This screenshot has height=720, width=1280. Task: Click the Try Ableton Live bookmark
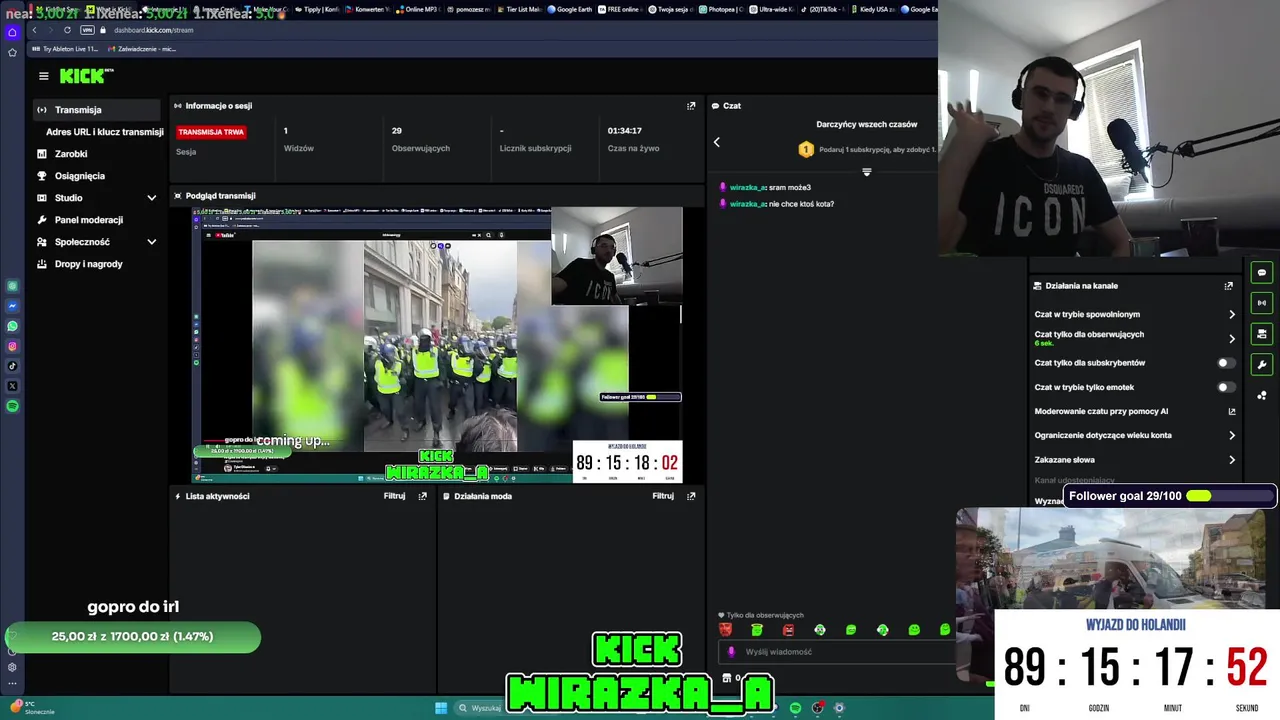pyautogui.click(x=67, y=49)
